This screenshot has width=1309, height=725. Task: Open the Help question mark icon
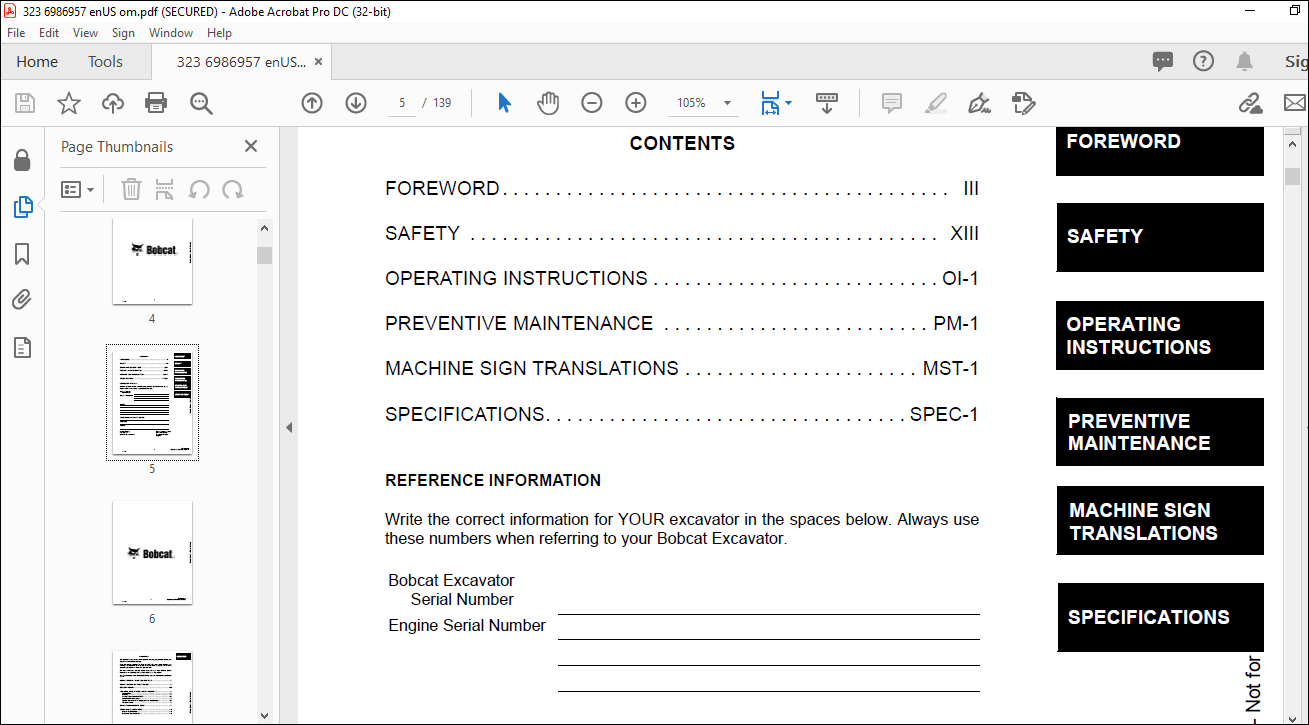[x=1204, y=61]
